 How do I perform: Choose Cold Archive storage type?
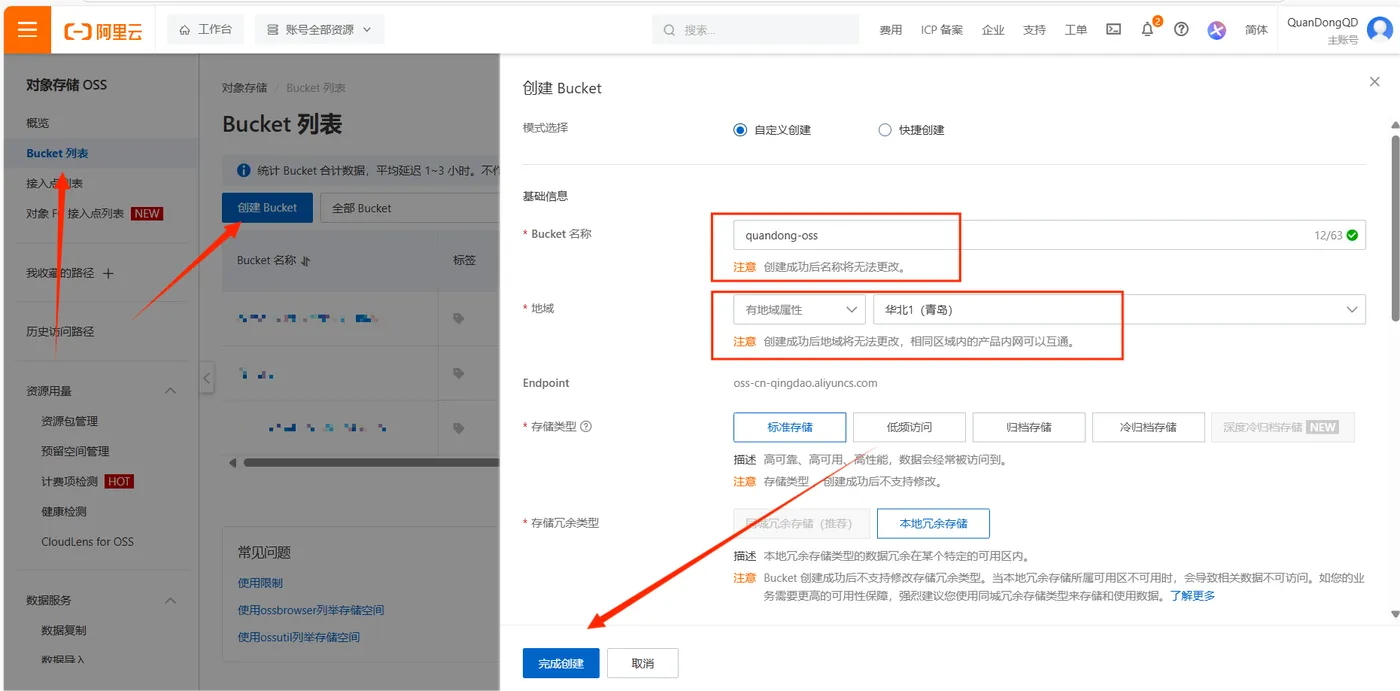tap(1149, 427)
